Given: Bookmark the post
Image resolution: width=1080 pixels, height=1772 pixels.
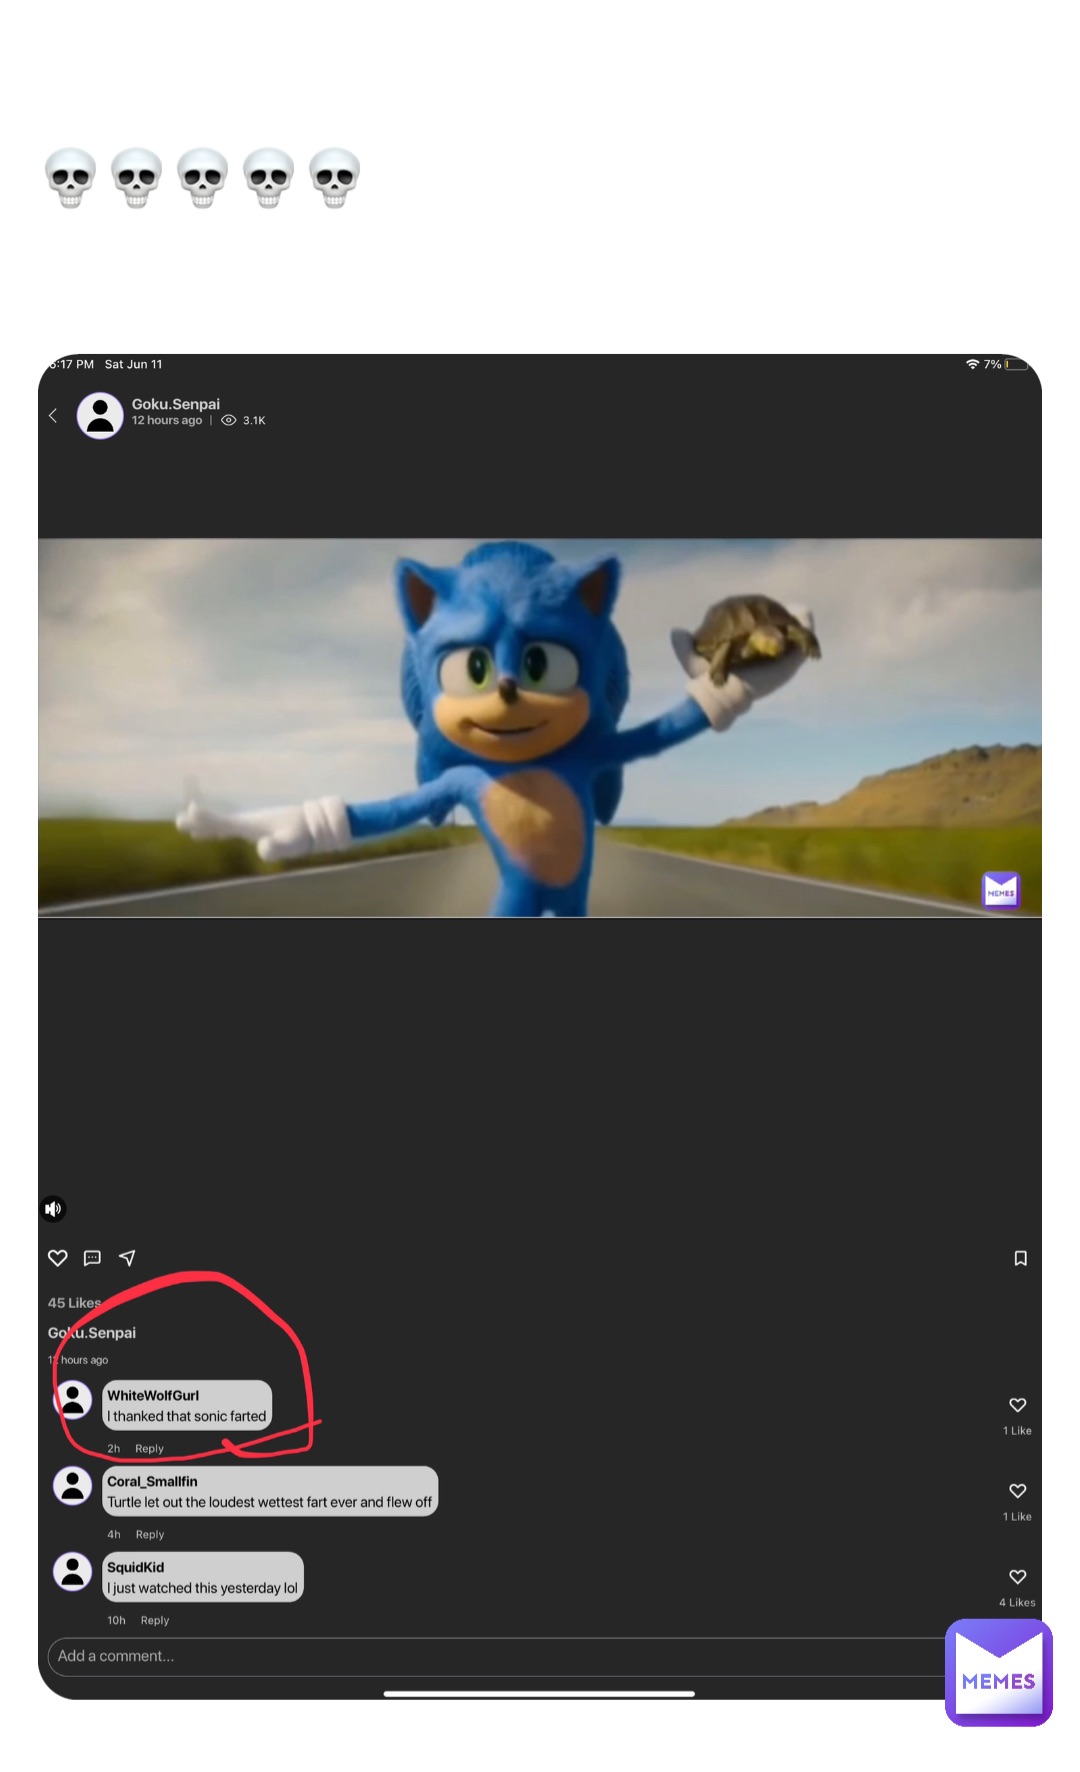Looking at the screenshot, I should (x=1020, y=1258).
